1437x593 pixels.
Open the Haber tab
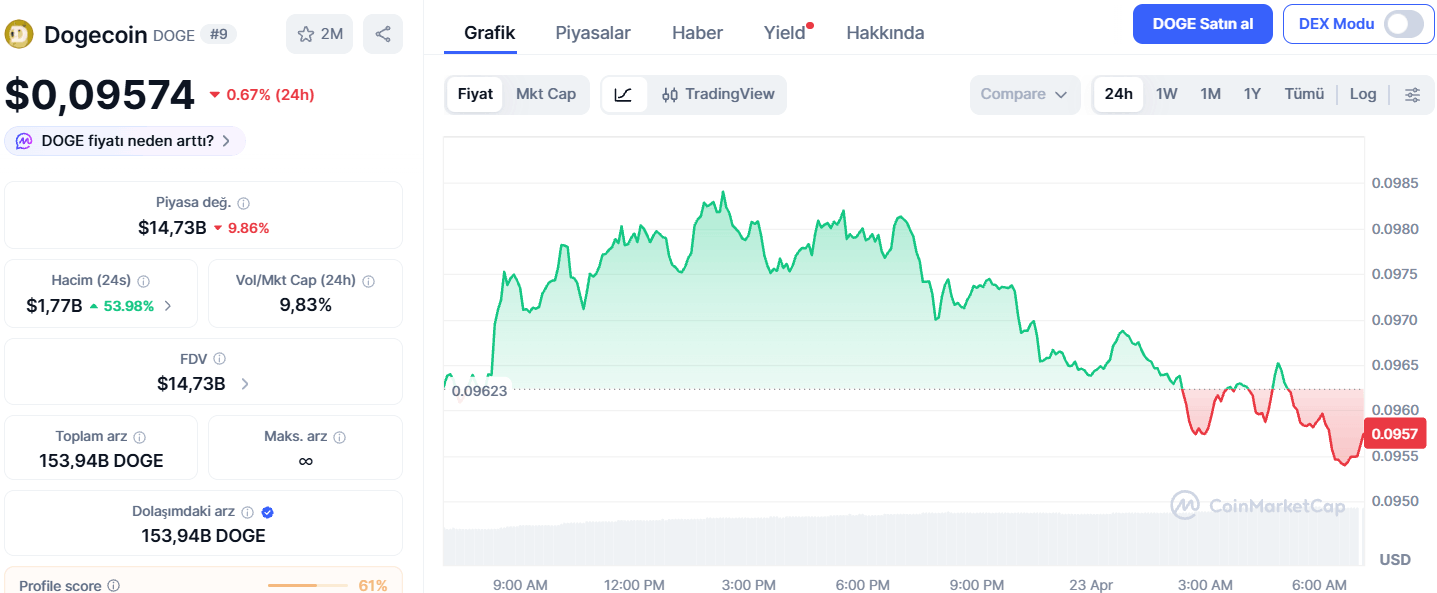point(697,32)
